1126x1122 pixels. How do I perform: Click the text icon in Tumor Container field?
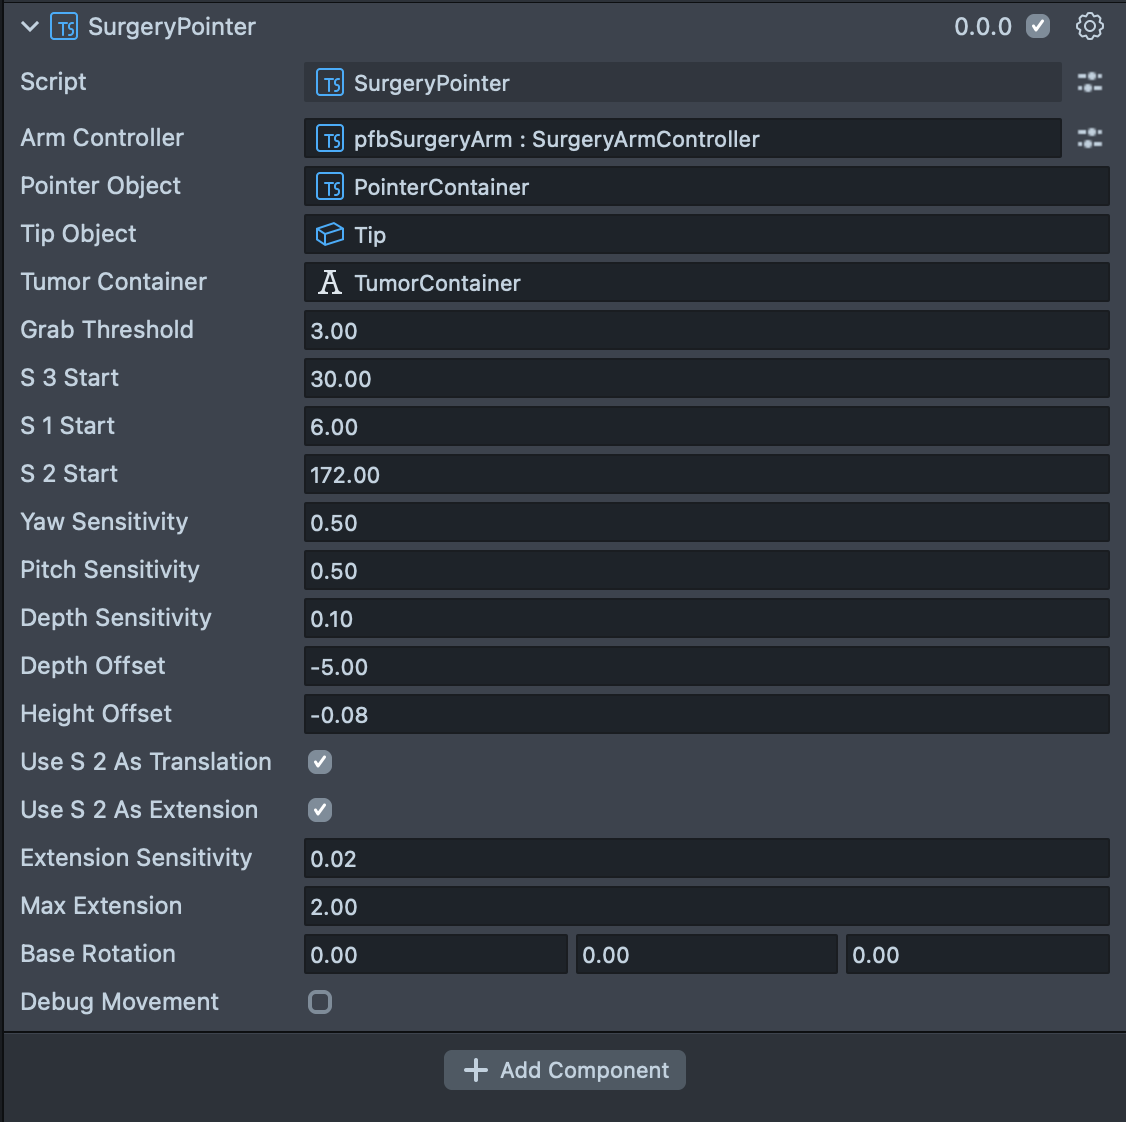click(330, 282)
